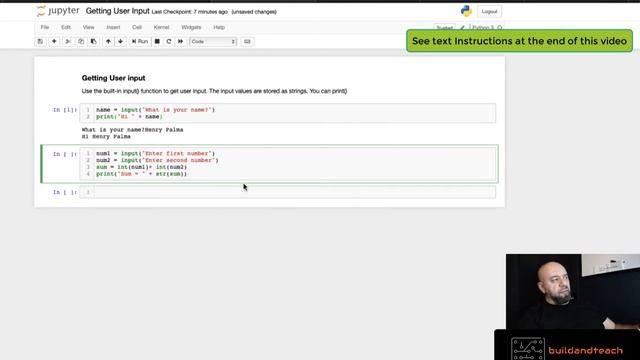Open the Widgets menu
Image resolution: width=640 pixels, height=360 pixels.
coord(191,27)
